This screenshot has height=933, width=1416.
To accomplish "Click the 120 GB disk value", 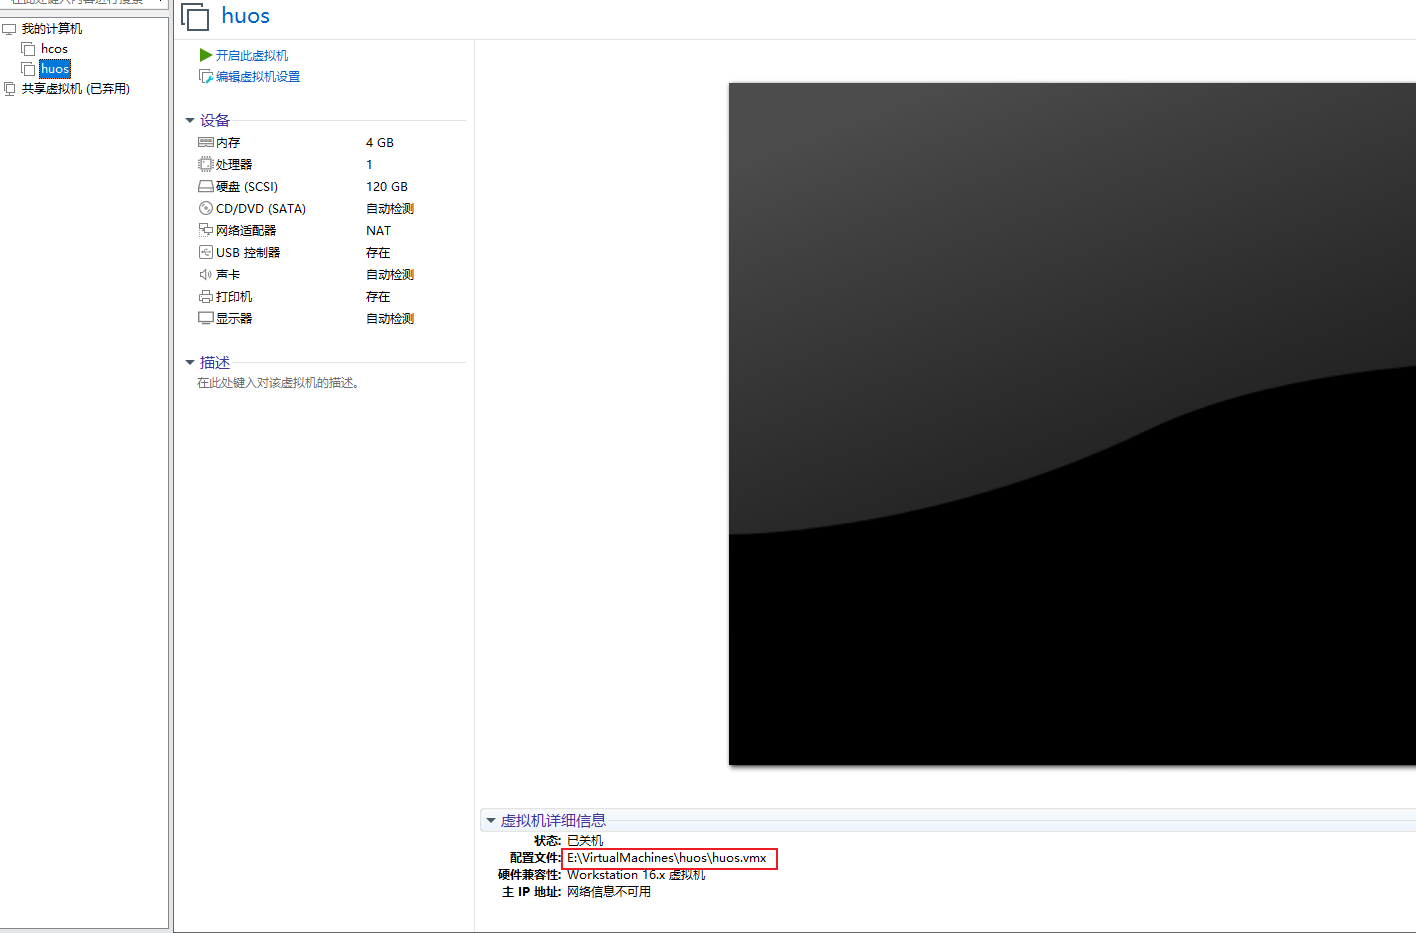I will point(387,187).
